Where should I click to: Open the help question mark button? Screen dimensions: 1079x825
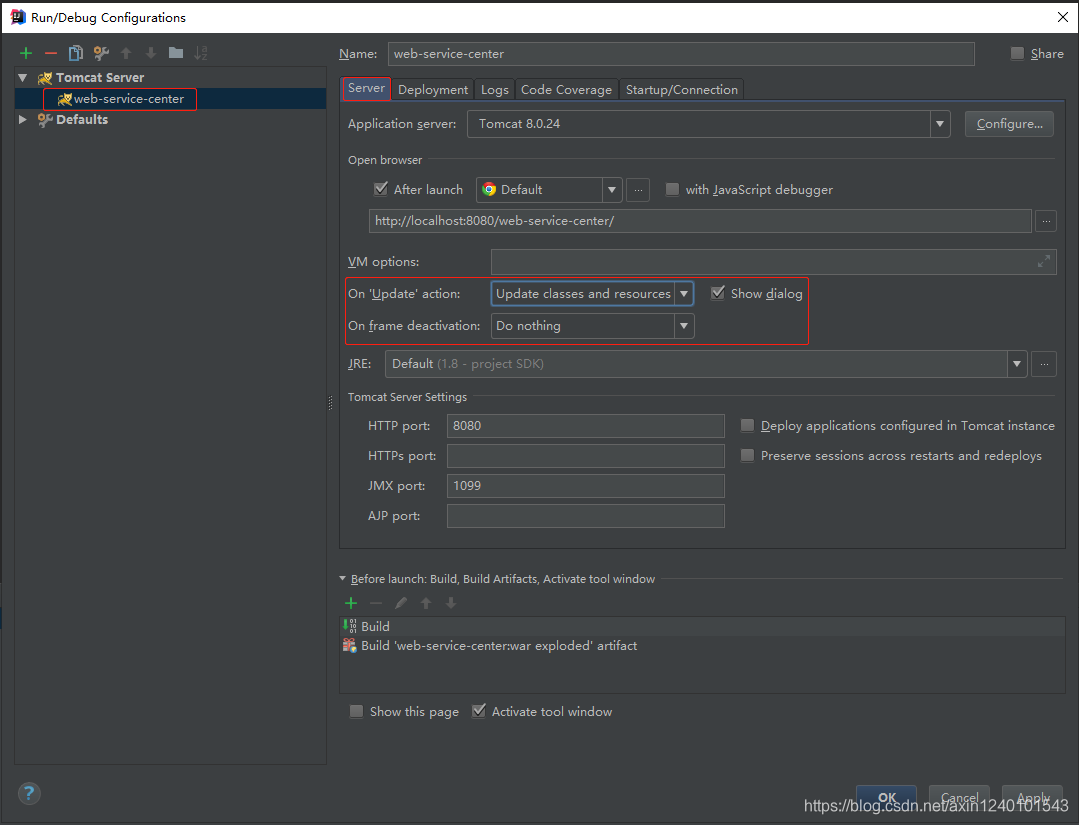pos(29,793)
